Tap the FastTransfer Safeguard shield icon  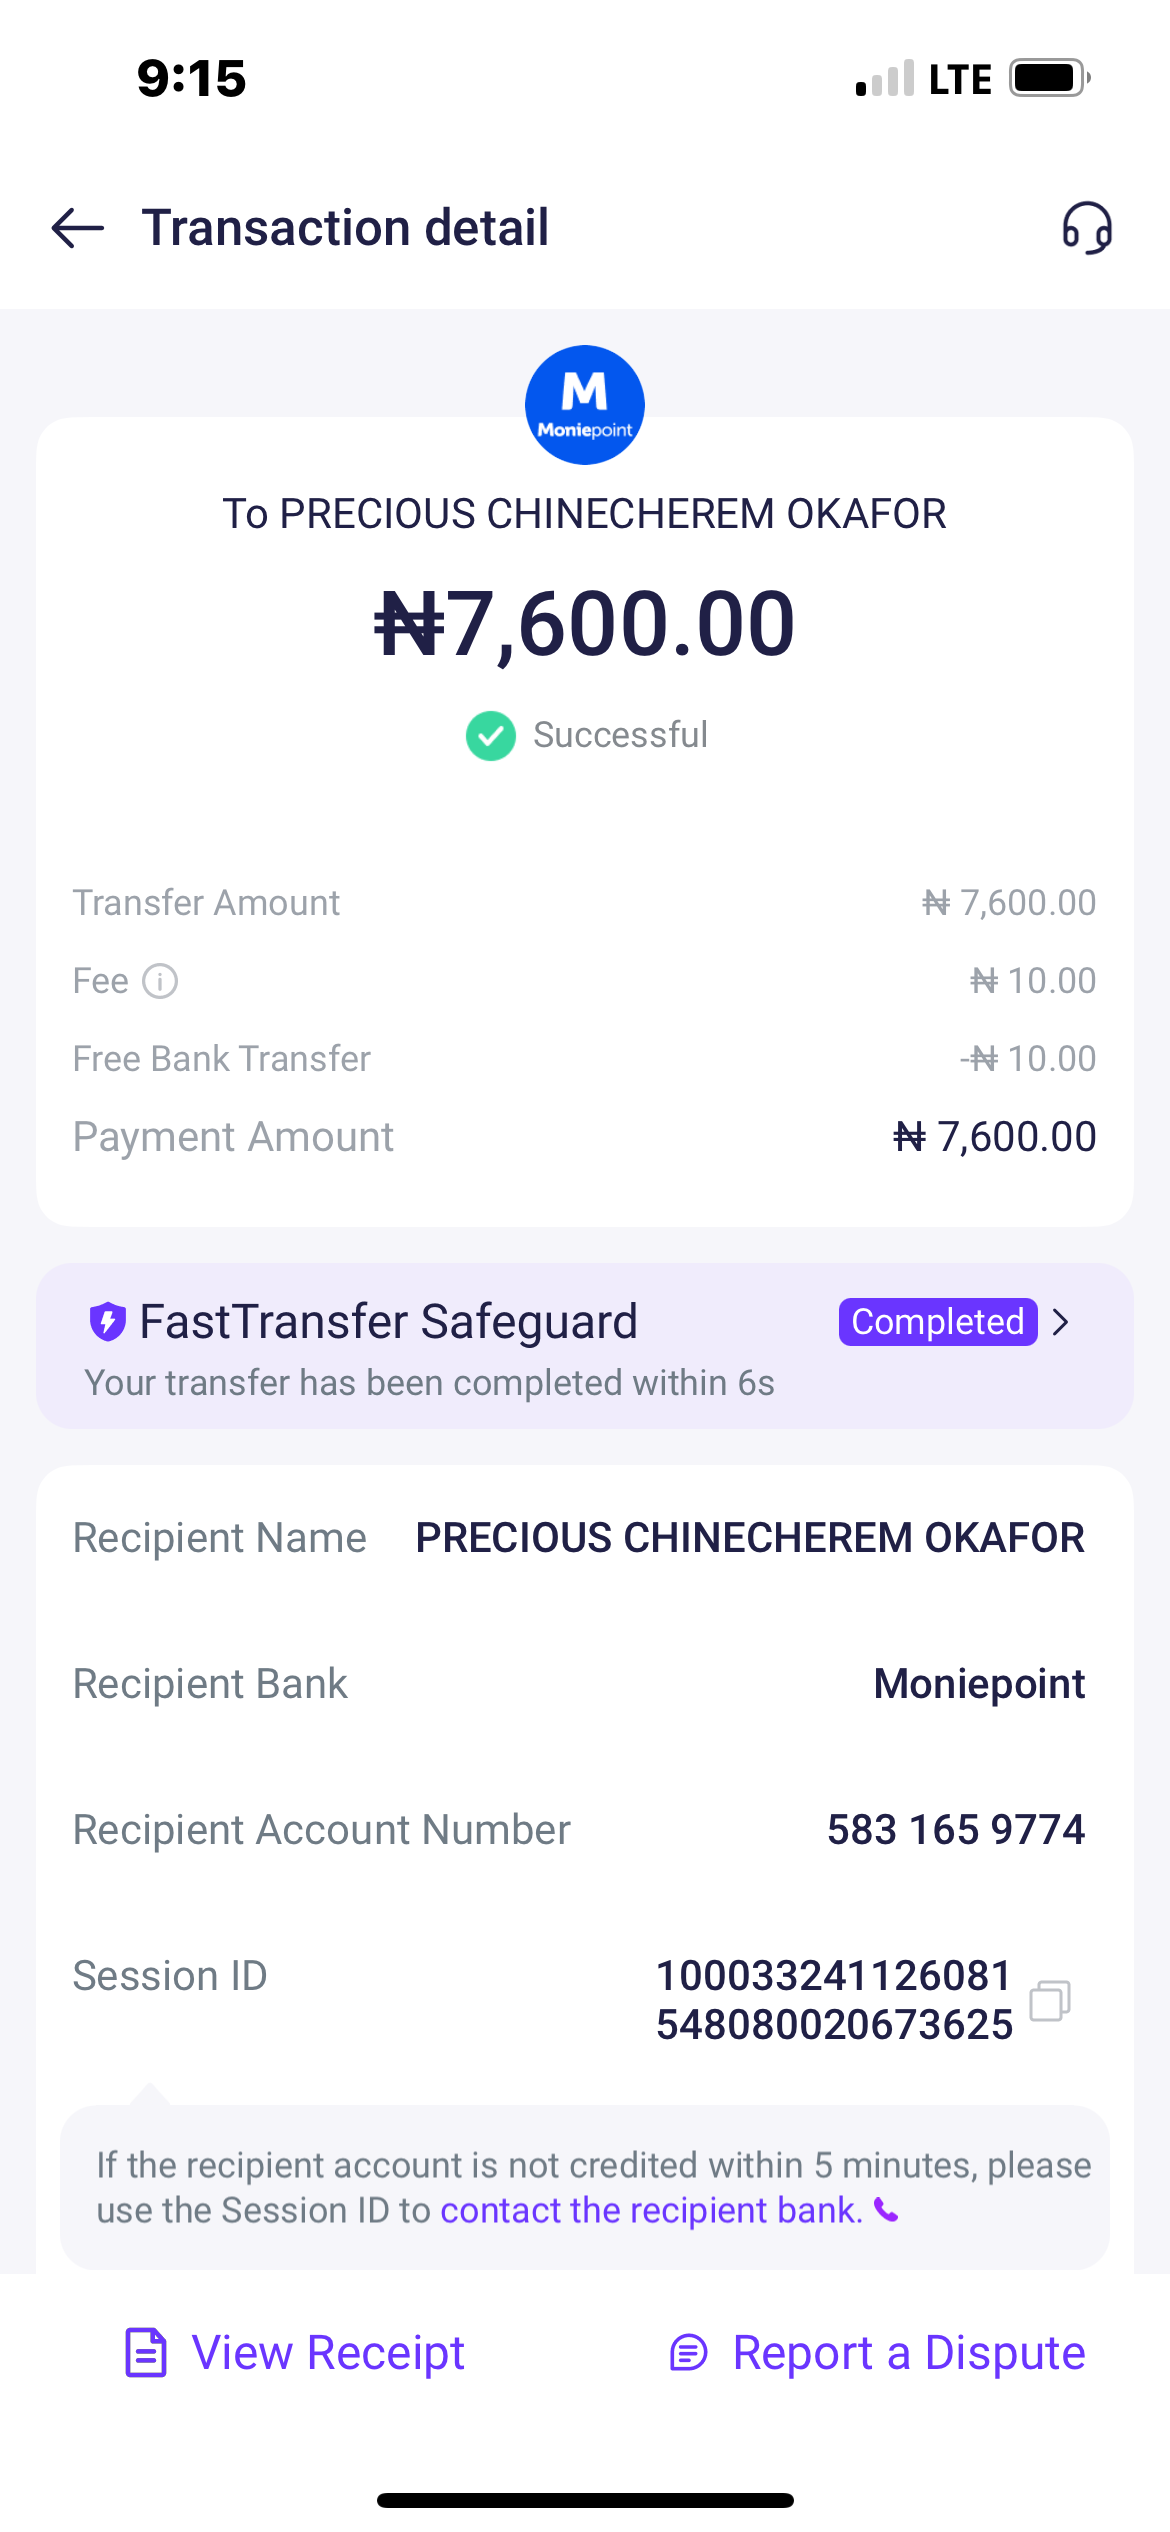click(x=107, y=1321)
